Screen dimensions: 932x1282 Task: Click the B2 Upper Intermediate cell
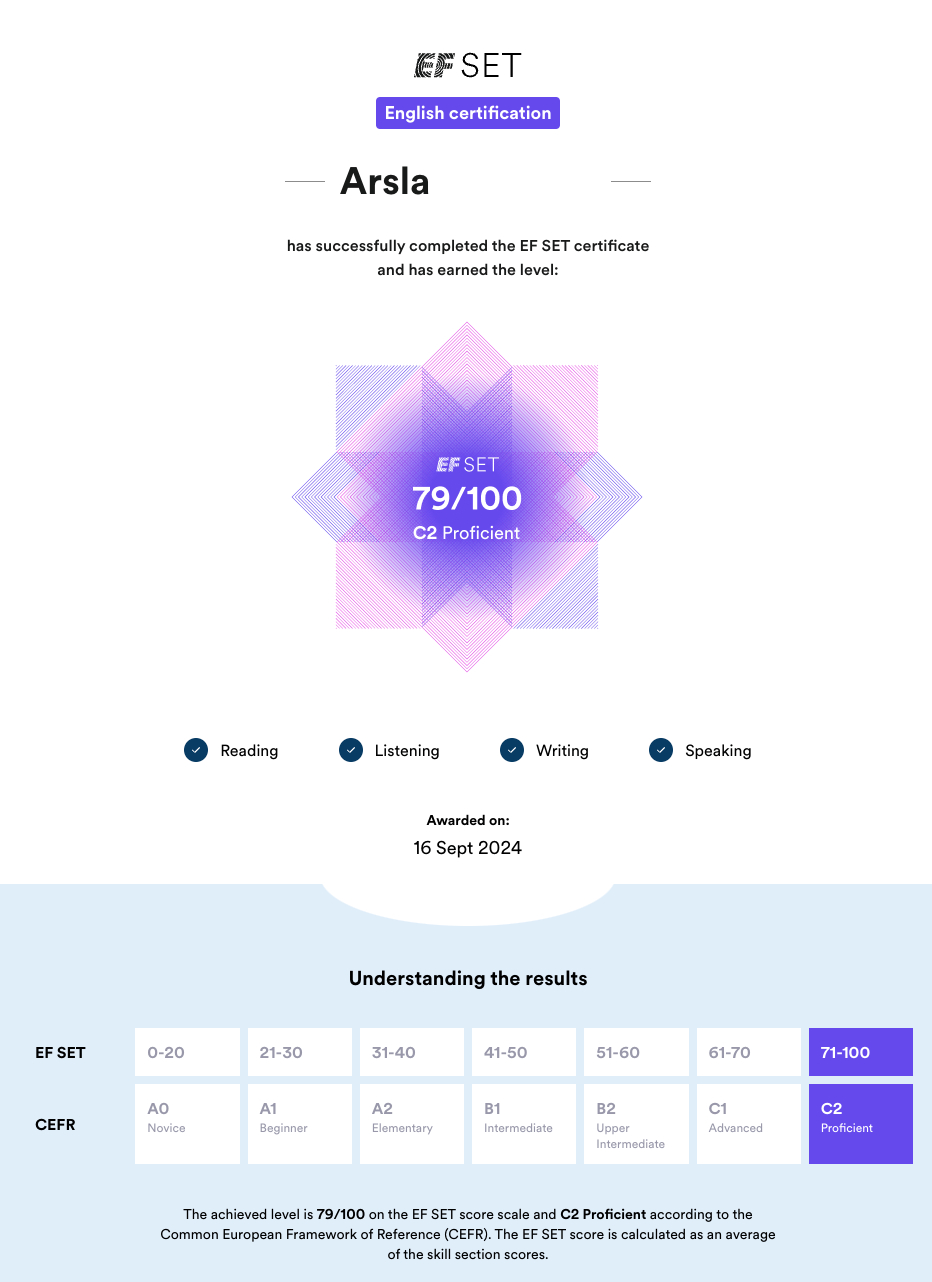(636, 1124)
